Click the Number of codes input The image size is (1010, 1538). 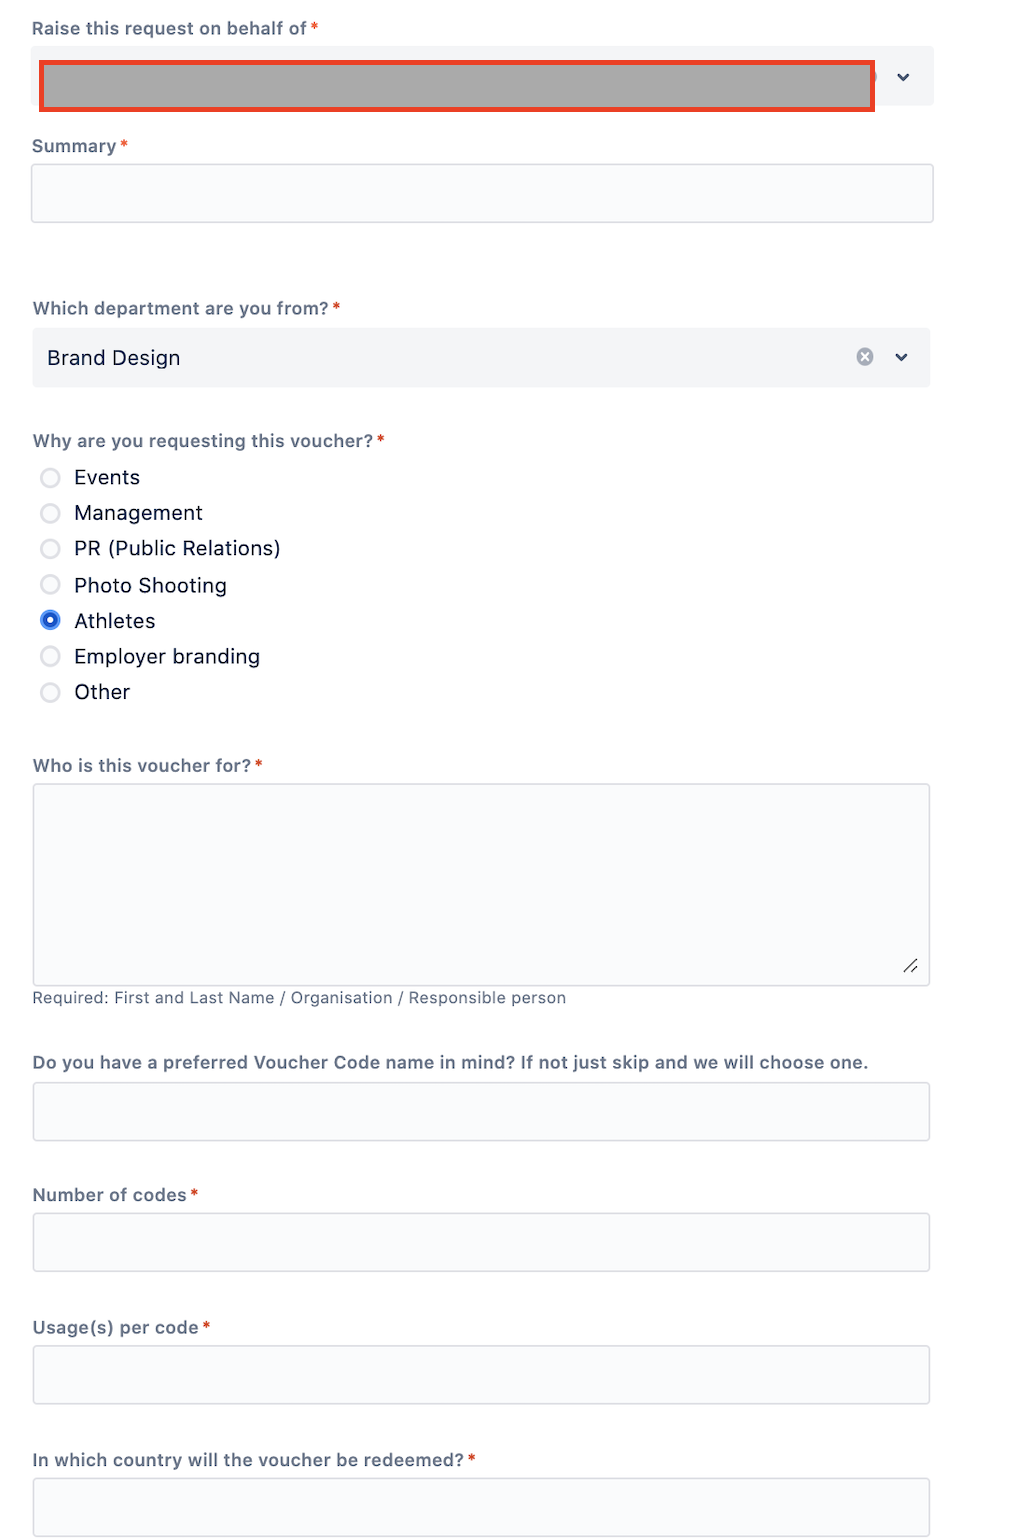[481, 1242]
